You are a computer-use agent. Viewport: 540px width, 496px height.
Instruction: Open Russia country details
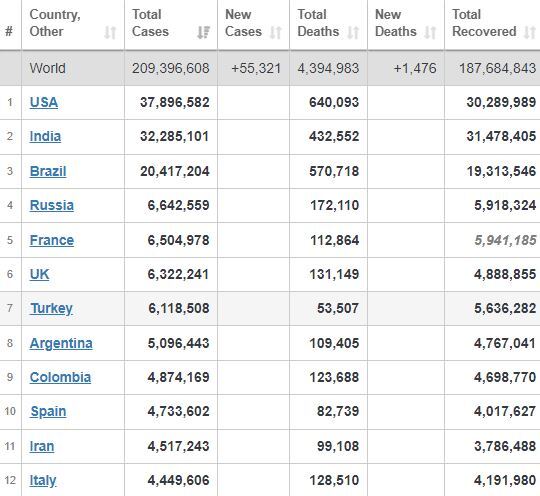pos(52,205)
